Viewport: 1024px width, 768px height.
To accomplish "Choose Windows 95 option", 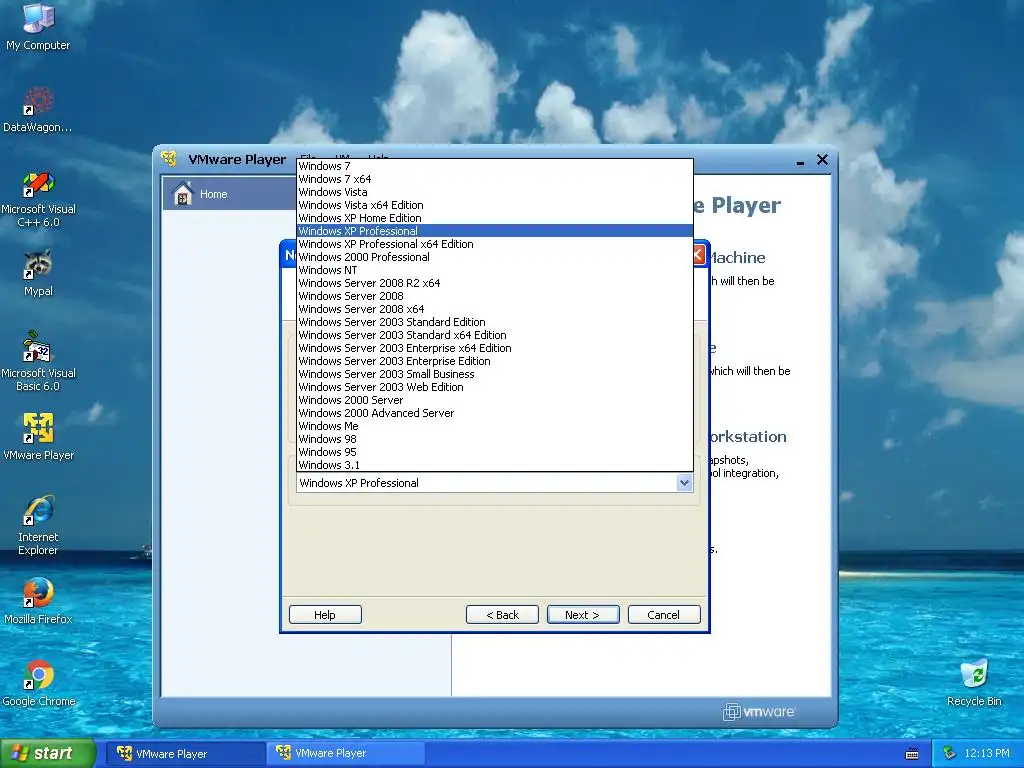I will (x=494, y=452).
